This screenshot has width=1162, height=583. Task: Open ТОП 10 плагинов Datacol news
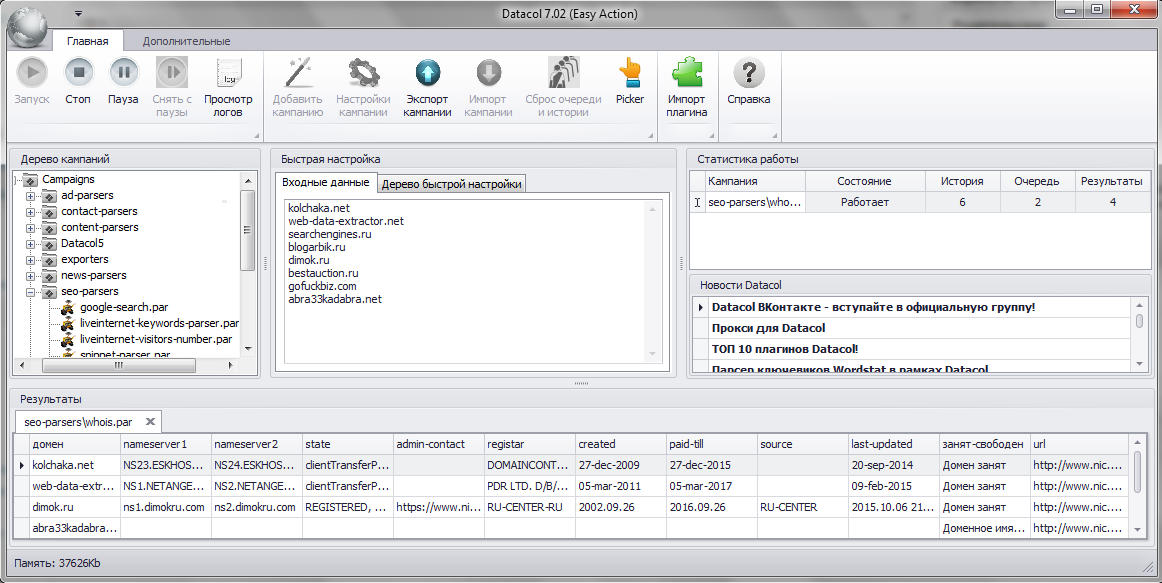tap(784, 349)
